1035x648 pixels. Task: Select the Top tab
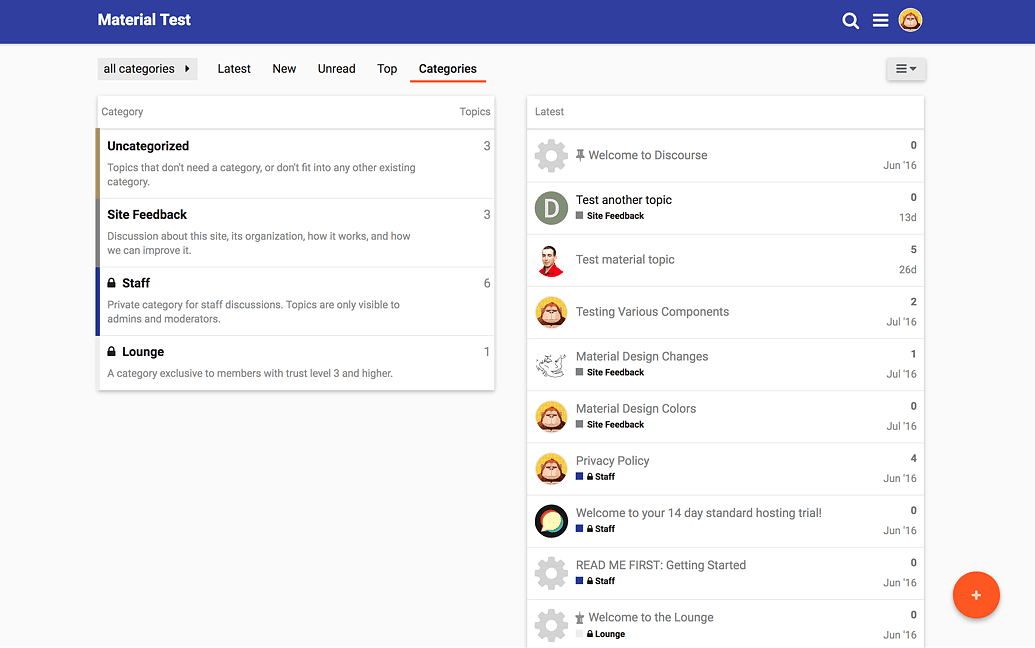pyautogui.click(x=387, y=69)
